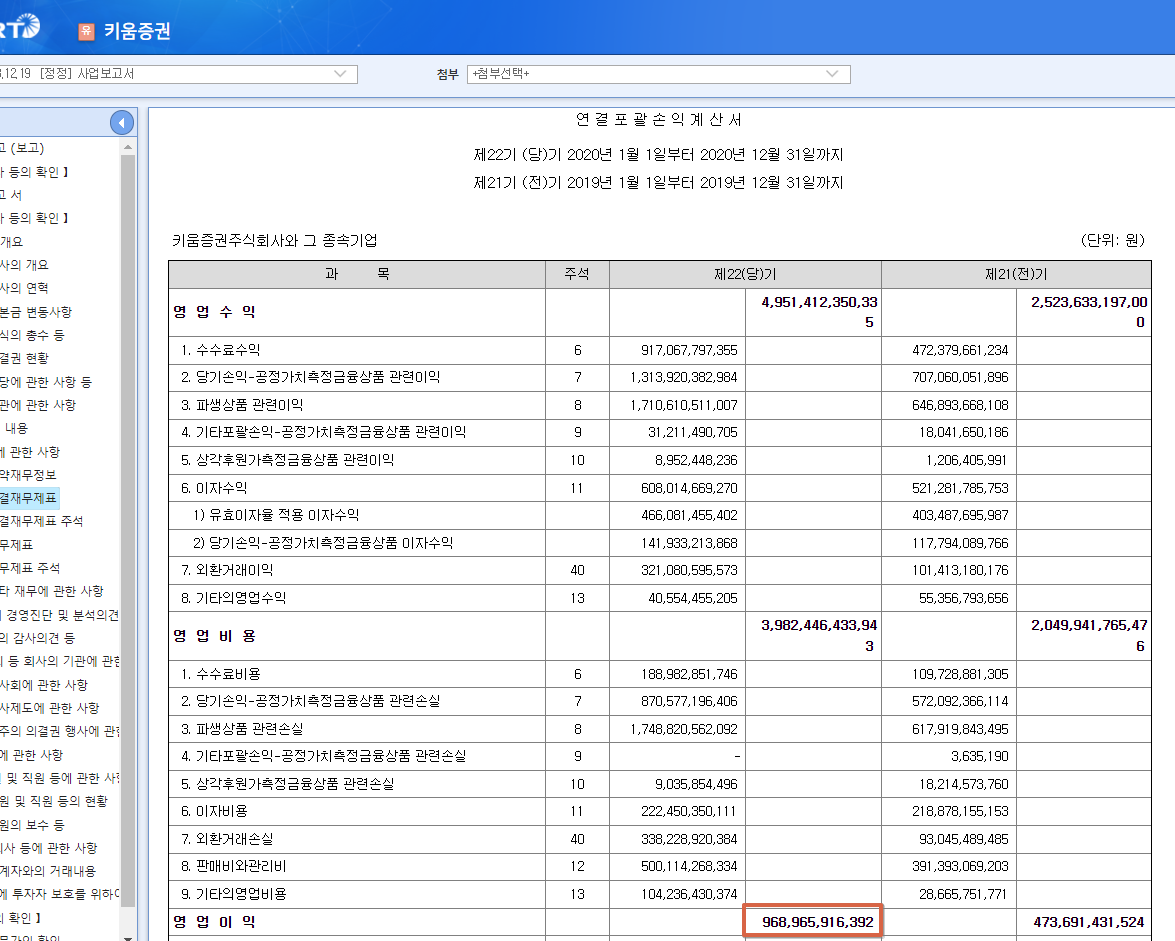The width and height of the screenshot is (1175, 941).
Task: Open 경영진단 및 분석의견 sidebar item
Action: 59,615
